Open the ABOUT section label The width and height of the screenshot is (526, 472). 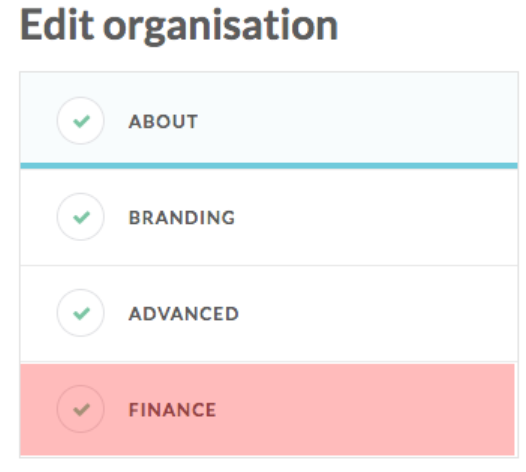click(163, 121)
